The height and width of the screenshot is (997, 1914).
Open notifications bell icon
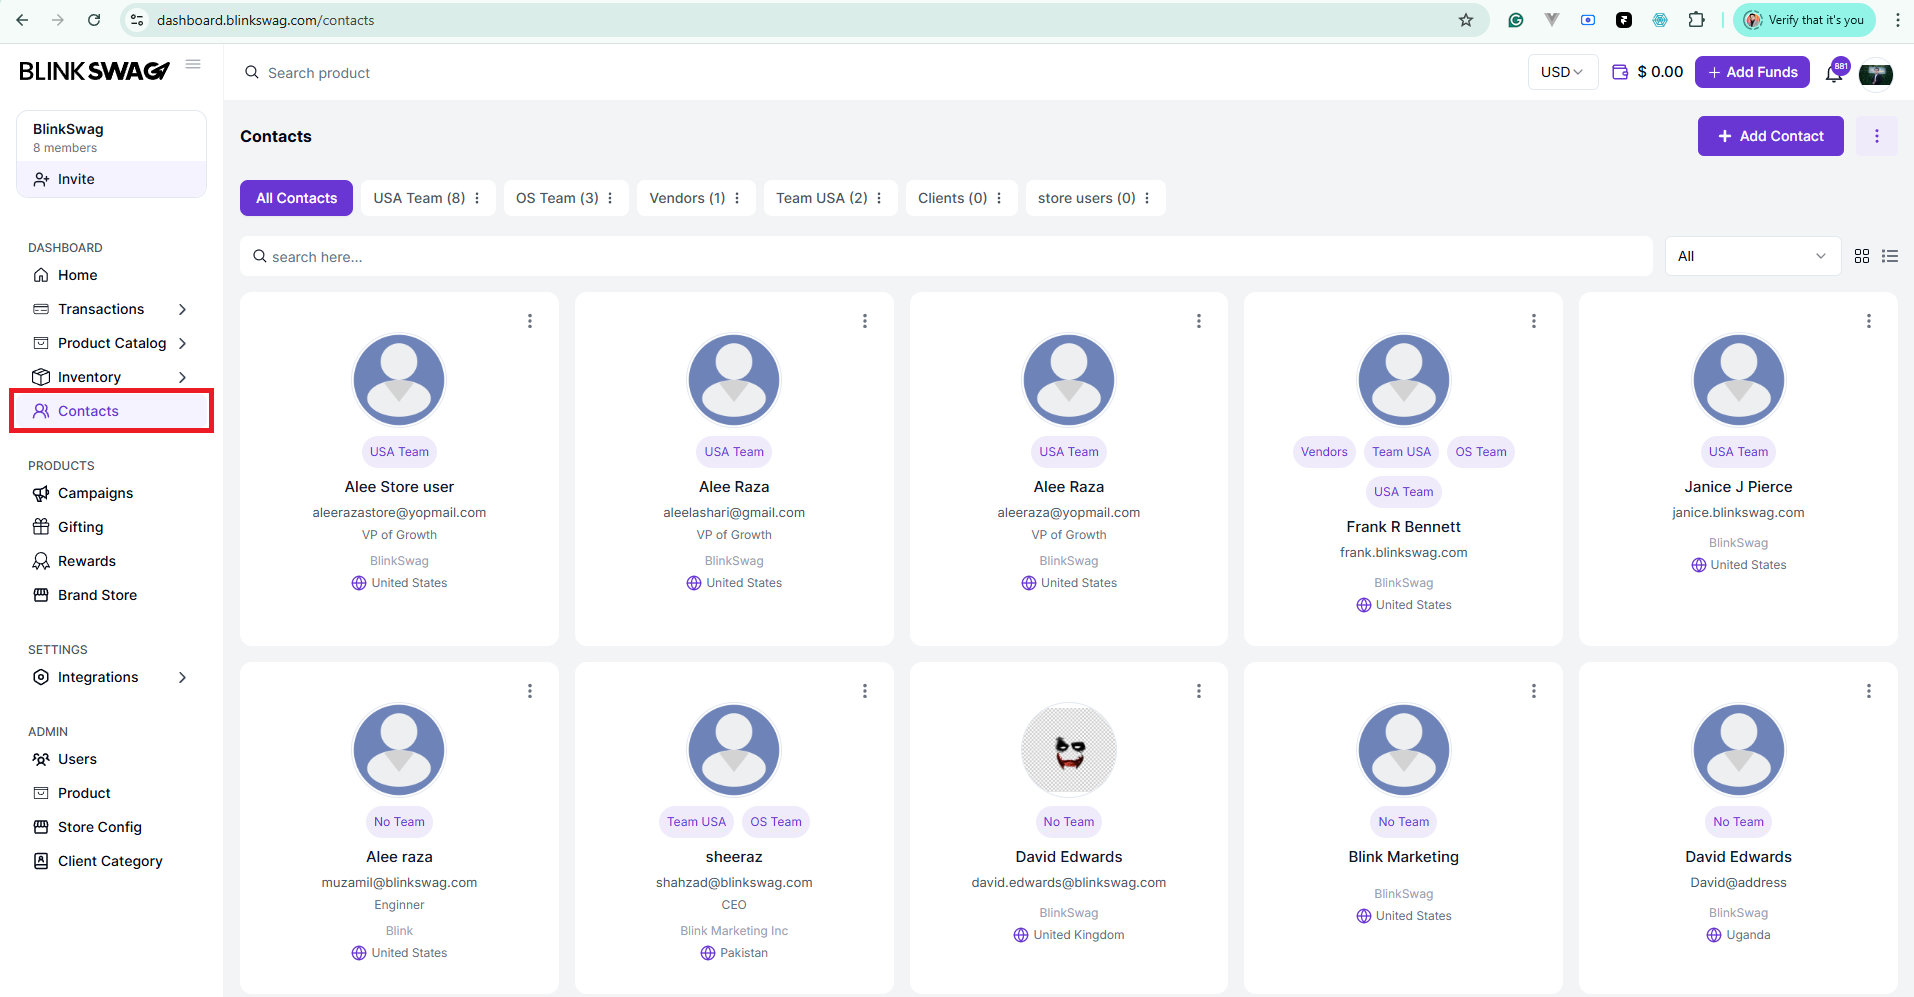click(x=1834, y=73)
